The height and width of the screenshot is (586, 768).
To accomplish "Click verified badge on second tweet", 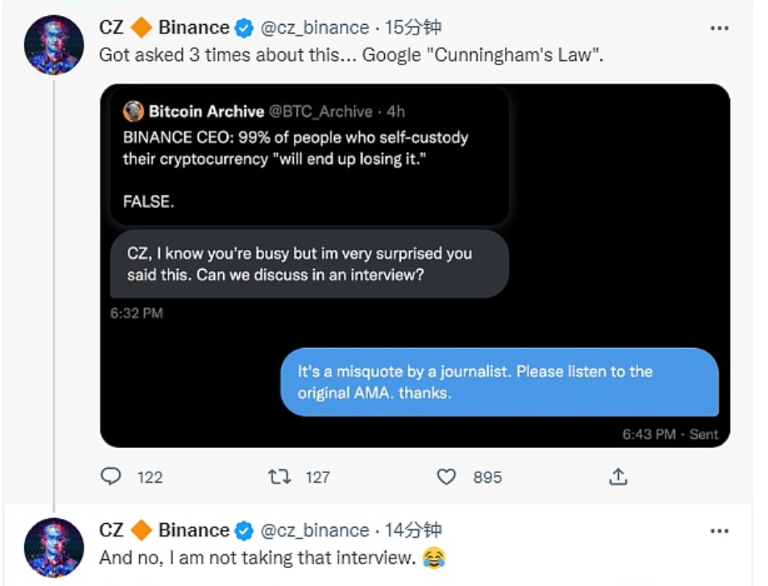I will (245, 530).
